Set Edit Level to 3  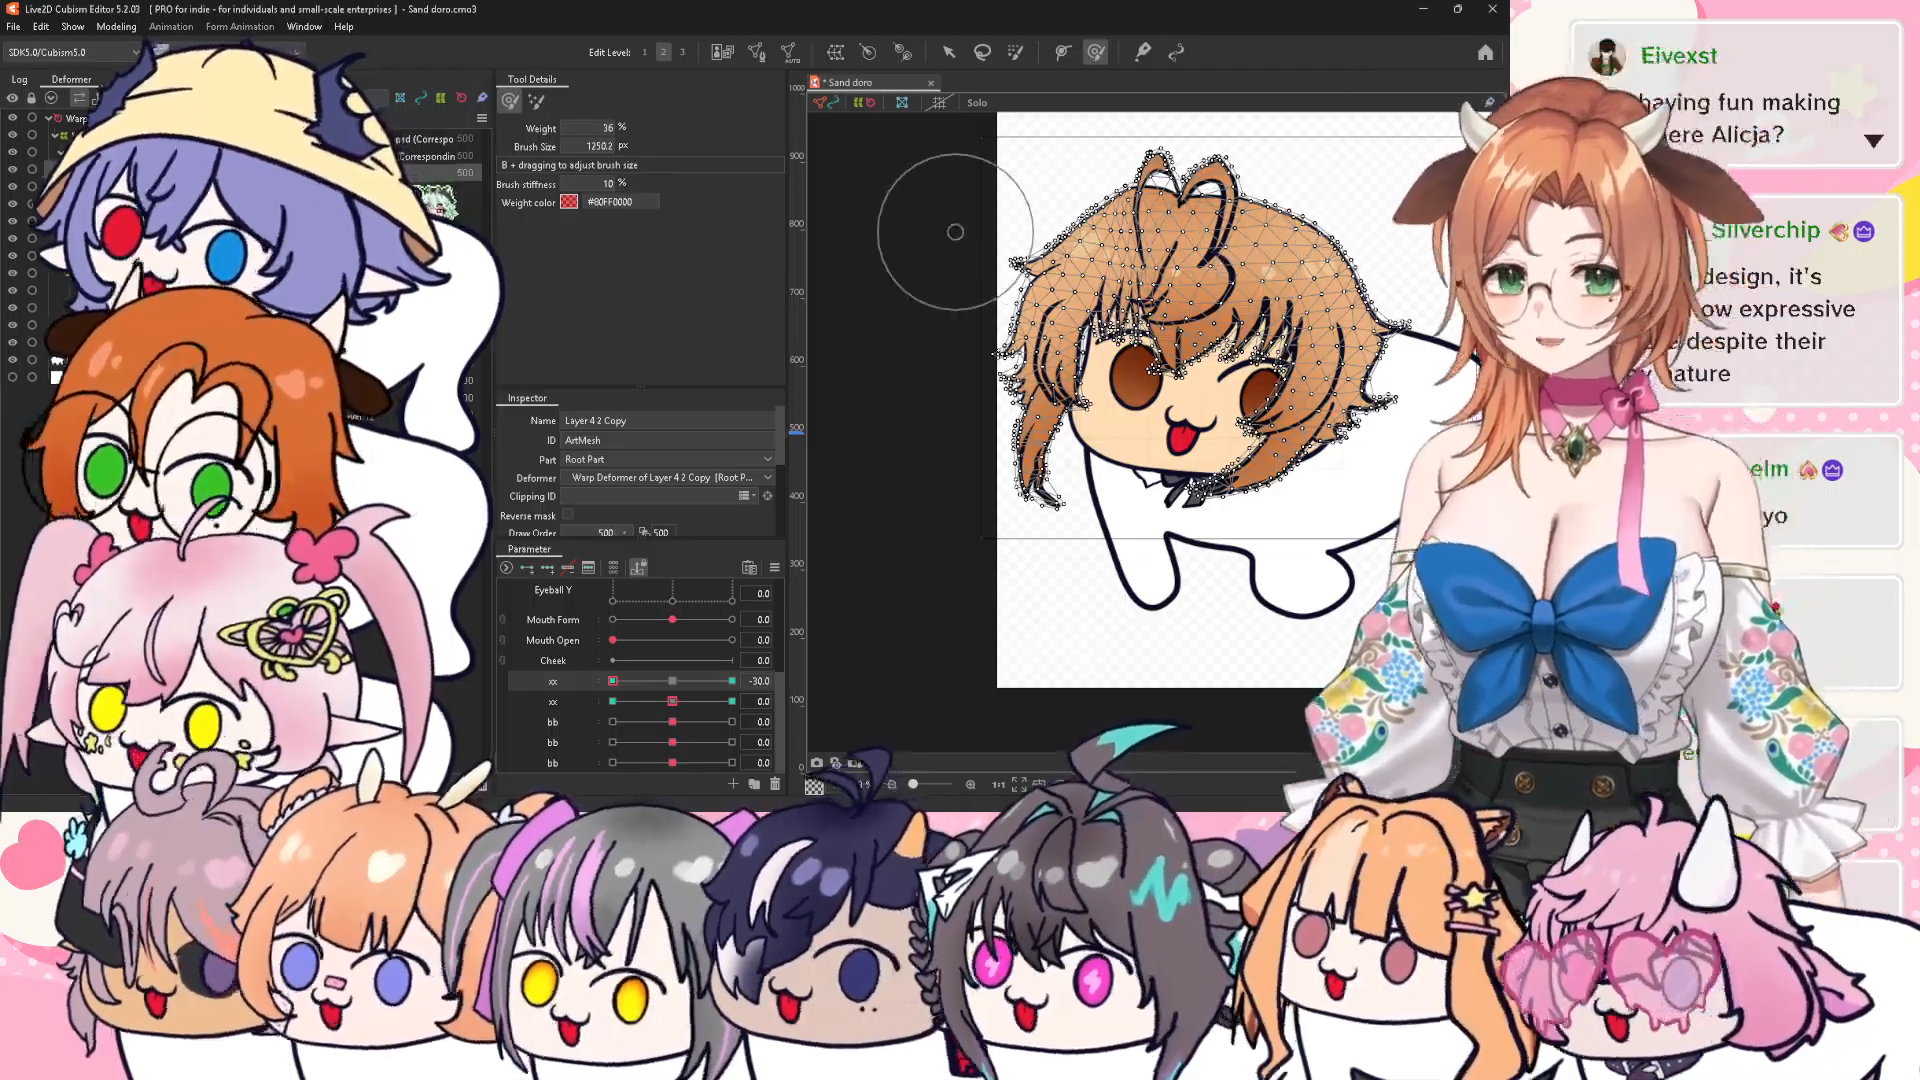click(x=683, y=52)
